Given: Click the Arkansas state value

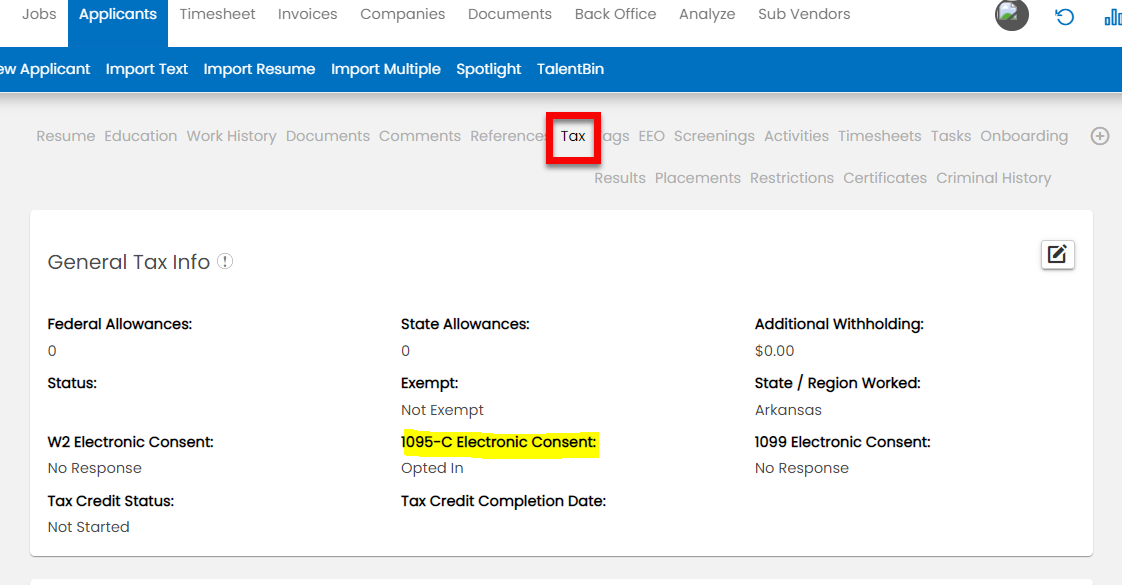Looking at the screenshot, I should coord(788,410).
